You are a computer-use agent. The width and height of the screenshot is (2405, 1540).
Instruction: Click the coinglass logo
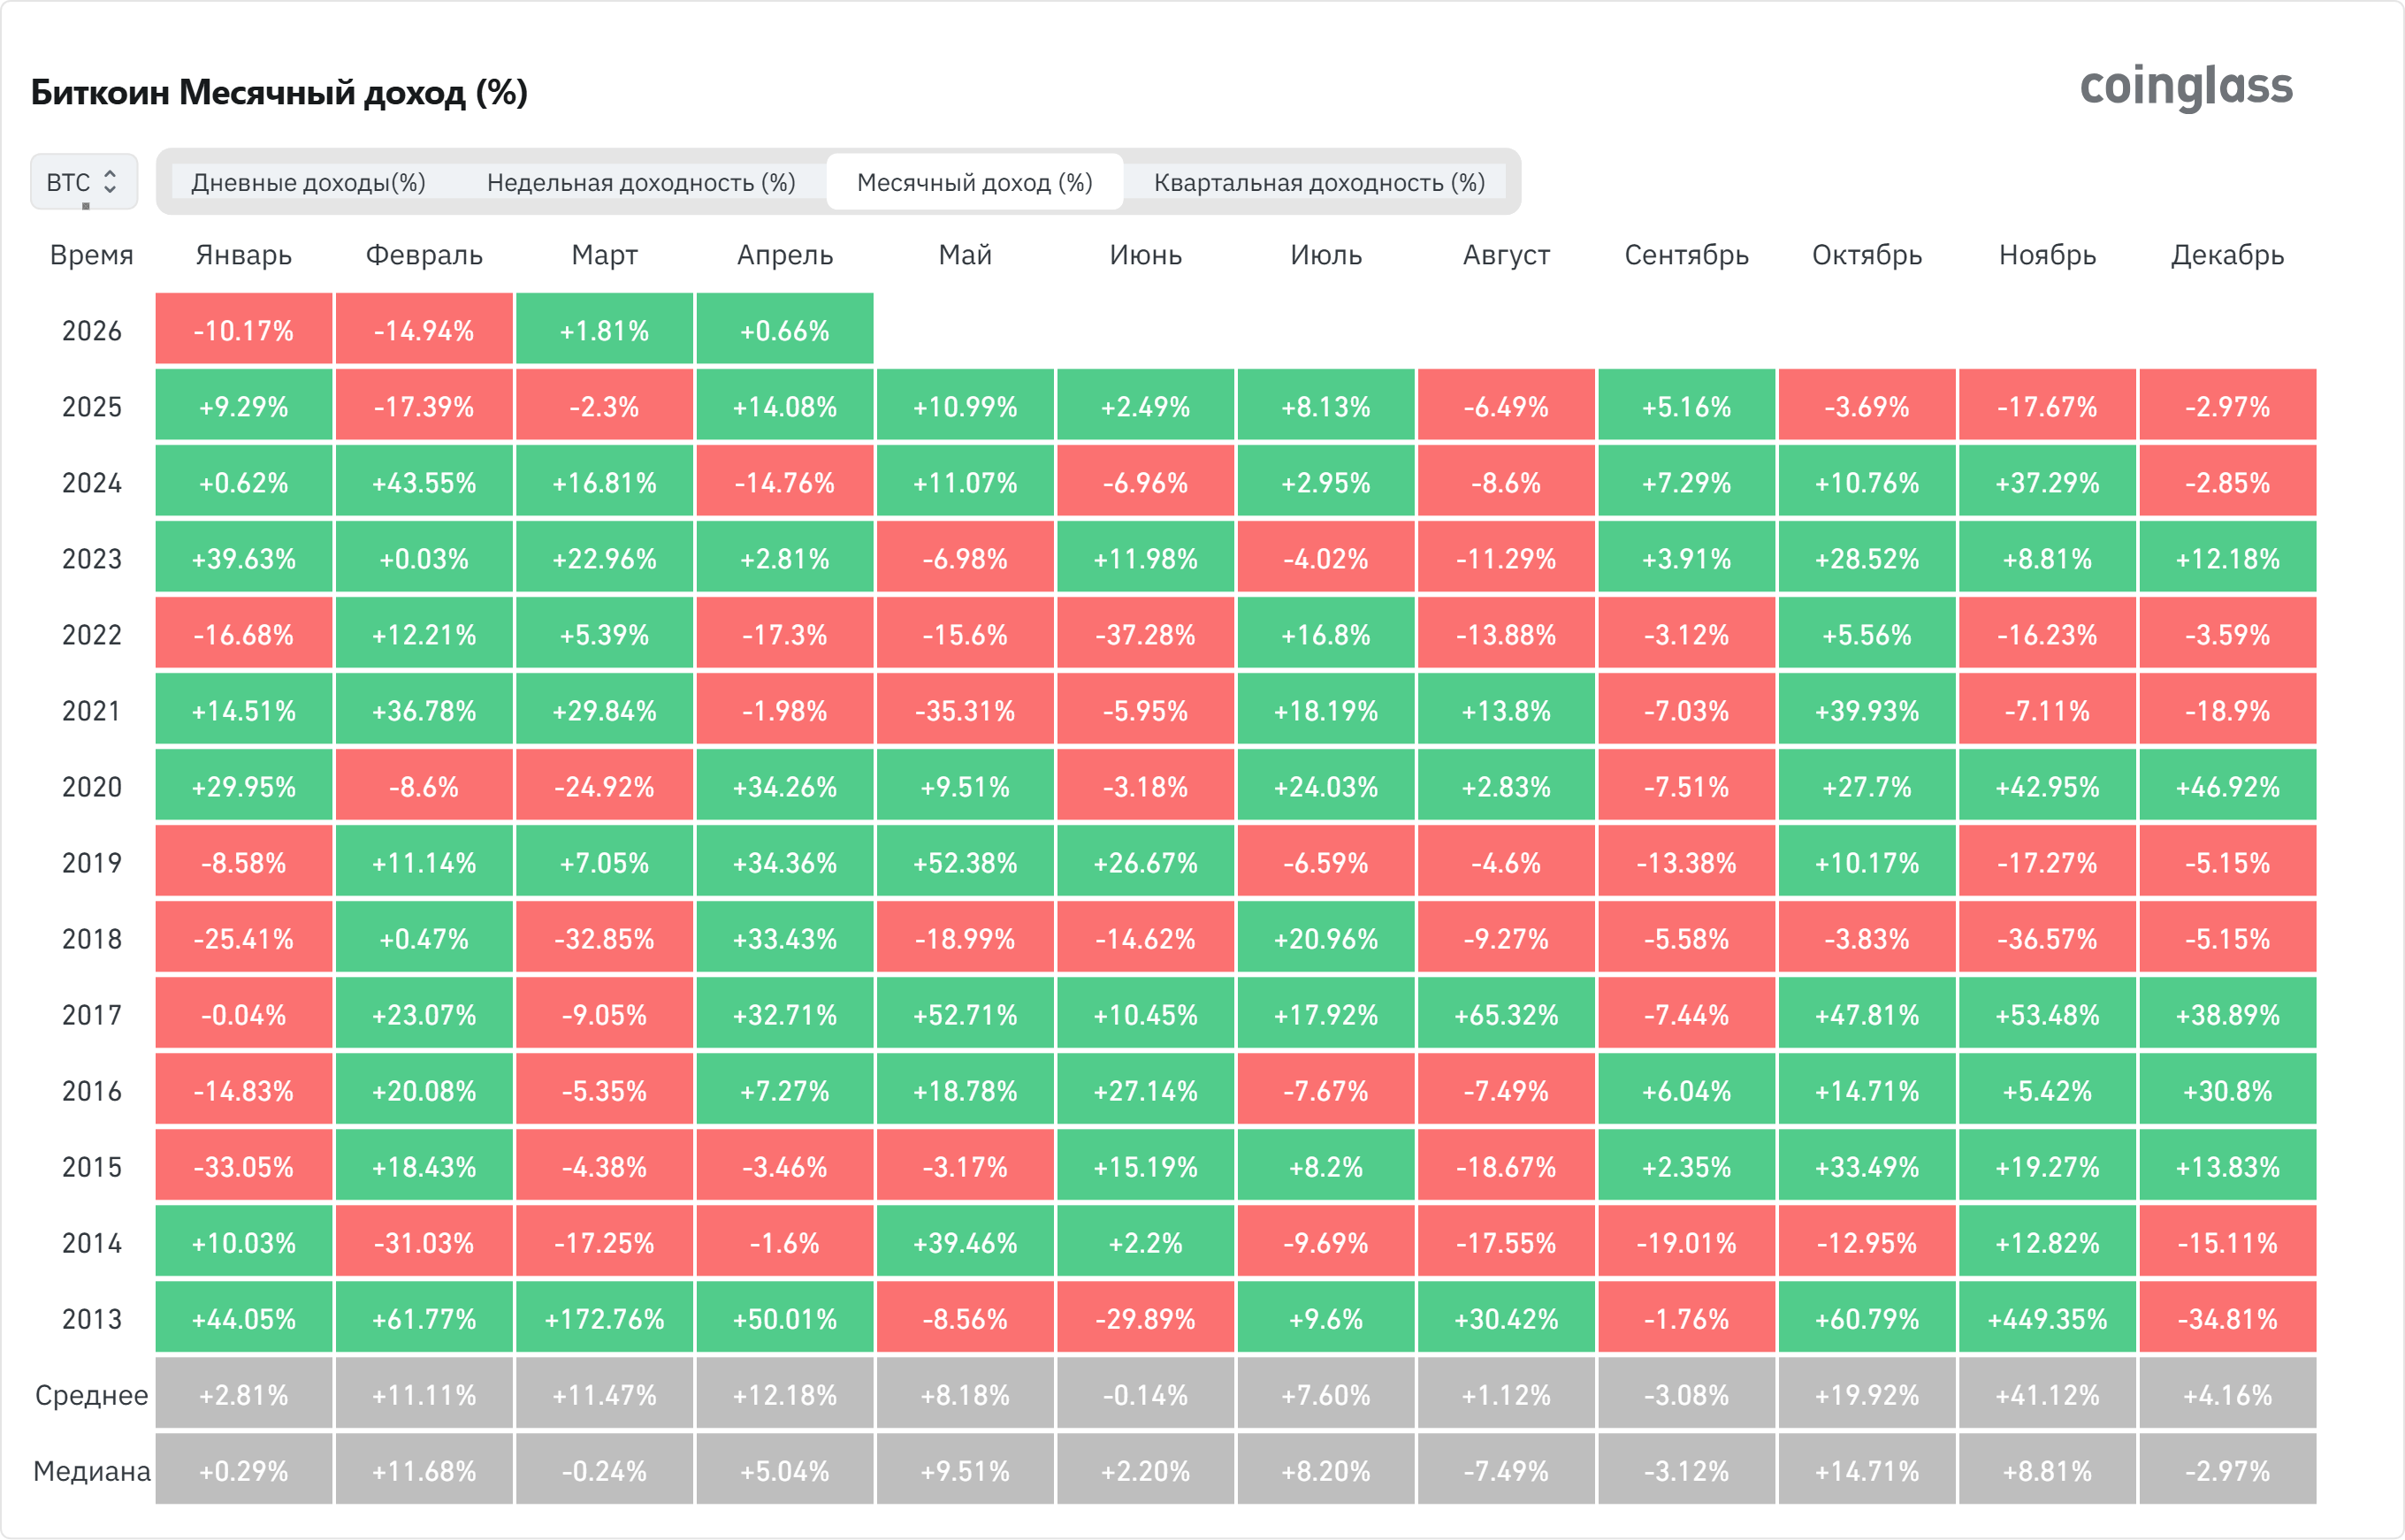(2185, 87)
